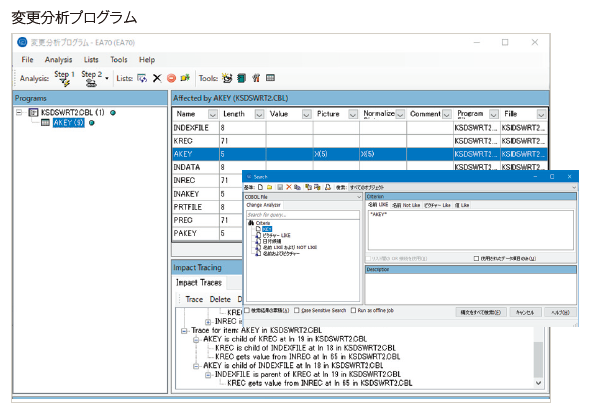The width and height of the screenshot is (601, 420).
Task: Open the Length column filter dropdown
Action: click(259, 114)
